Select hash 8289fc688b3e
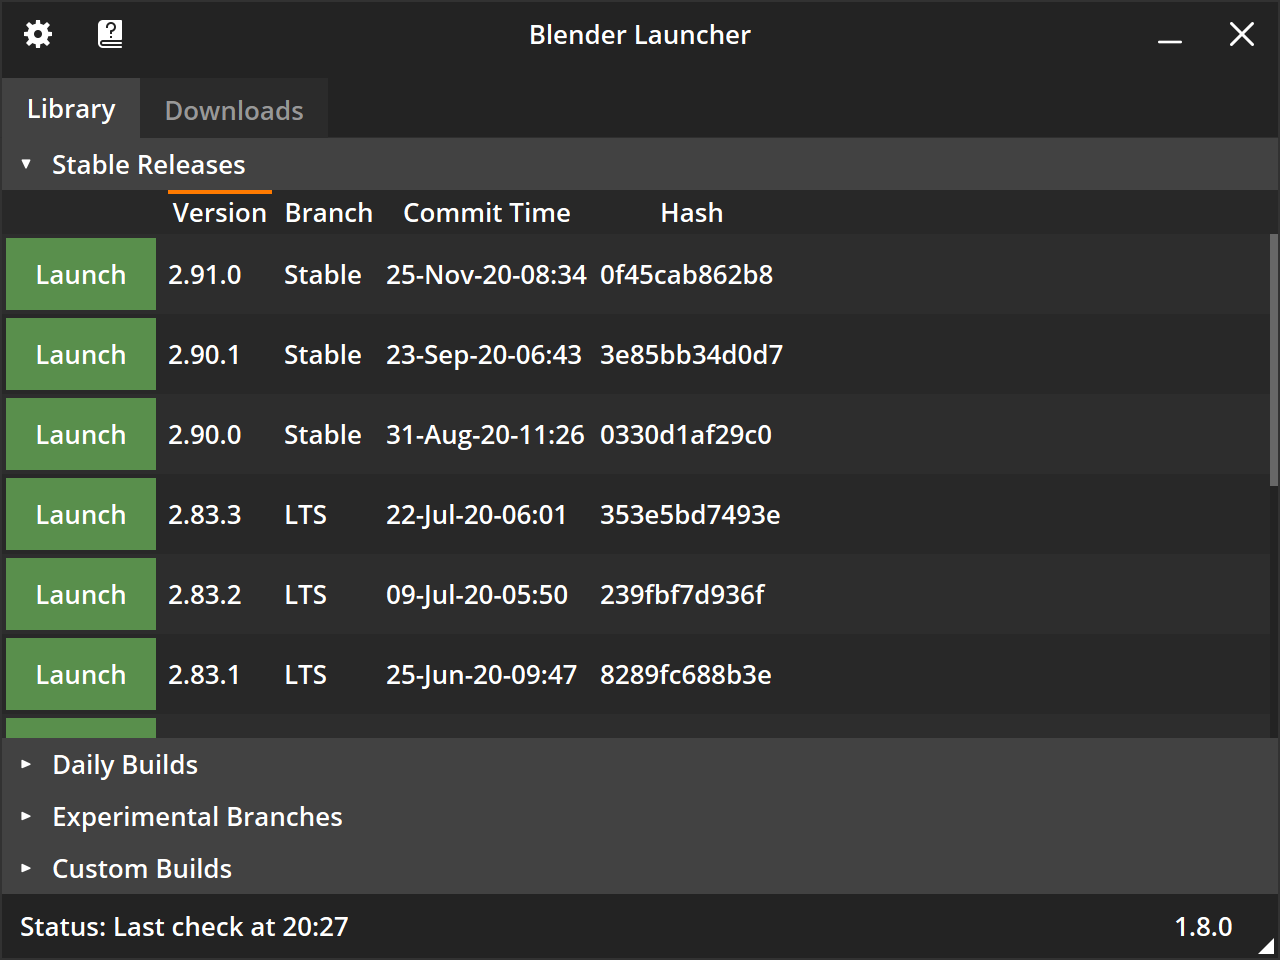 (686, 675)
